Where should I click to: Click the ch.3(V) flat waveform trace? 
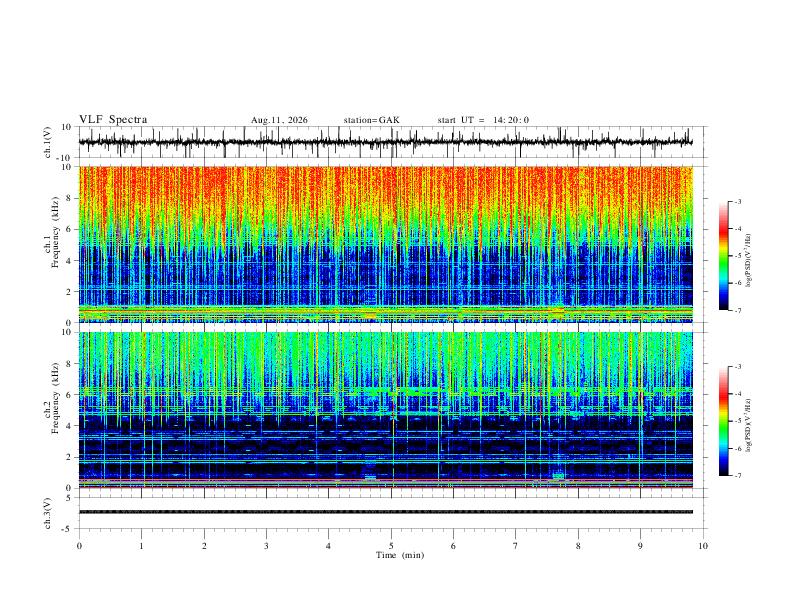coord(386,512)
